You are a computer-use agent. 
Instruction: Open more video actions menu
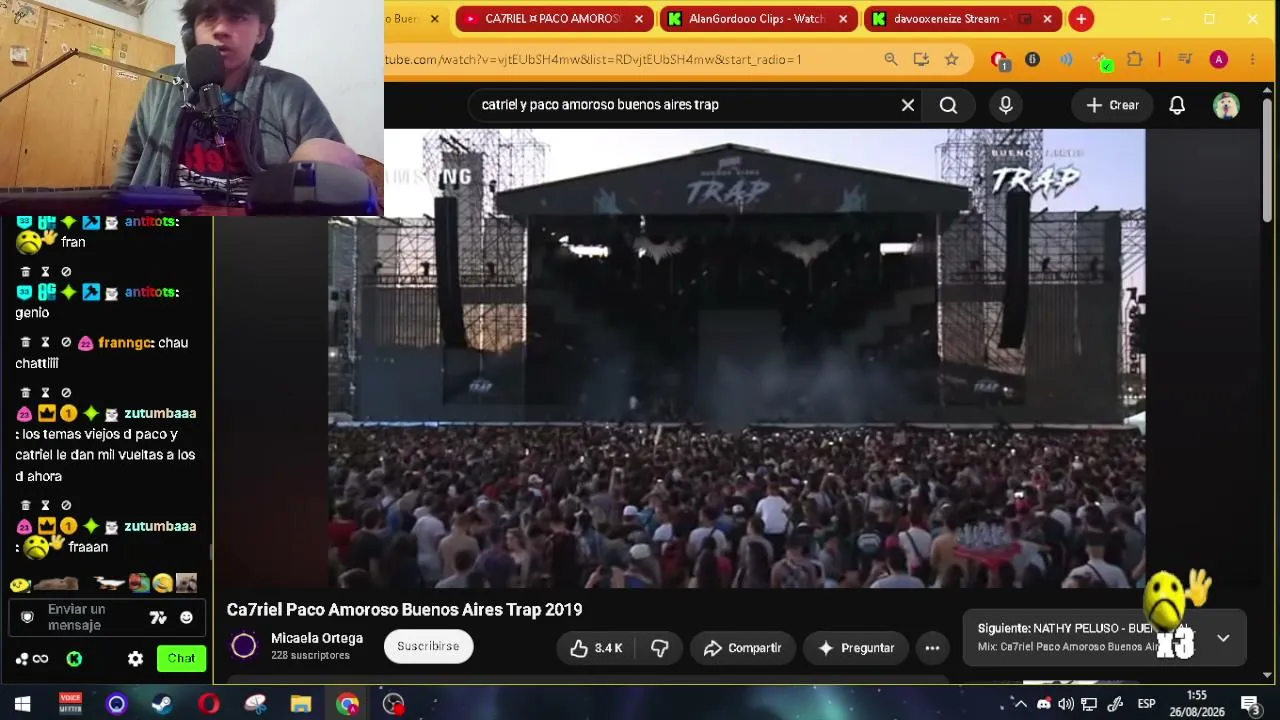point(932,648)
